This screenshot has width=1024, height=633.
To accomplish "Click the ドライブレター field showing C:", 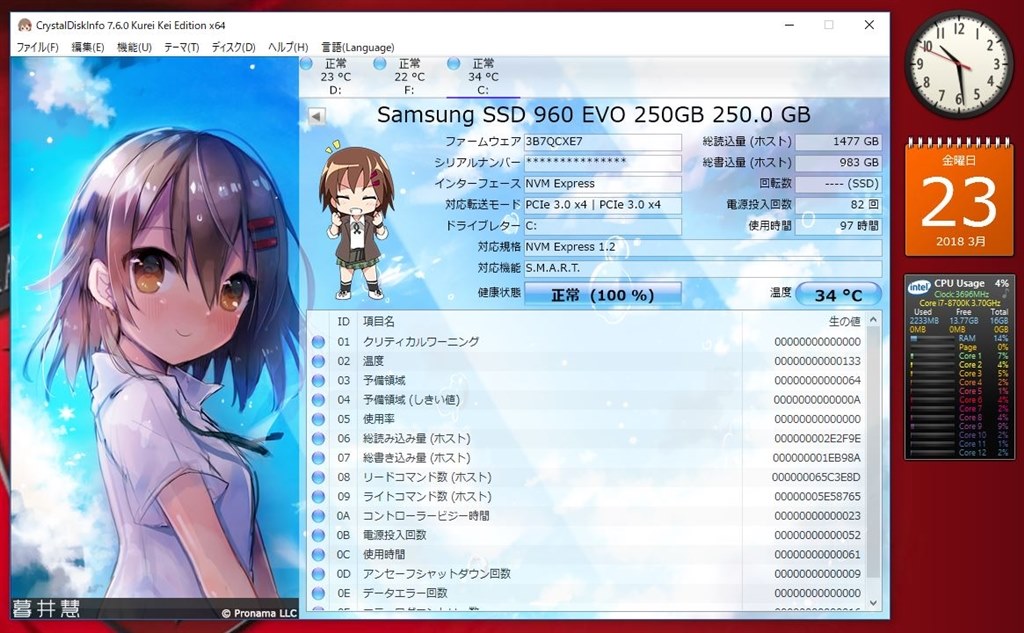I will pos(602,225).
